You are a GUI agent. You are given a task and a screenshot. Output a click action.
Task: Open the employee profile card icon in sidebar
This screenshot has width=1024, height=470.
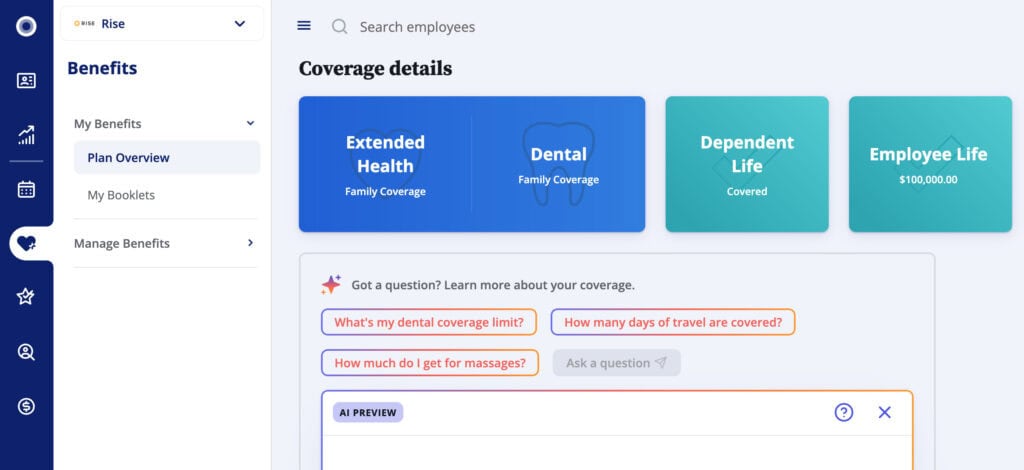[26, 81]
